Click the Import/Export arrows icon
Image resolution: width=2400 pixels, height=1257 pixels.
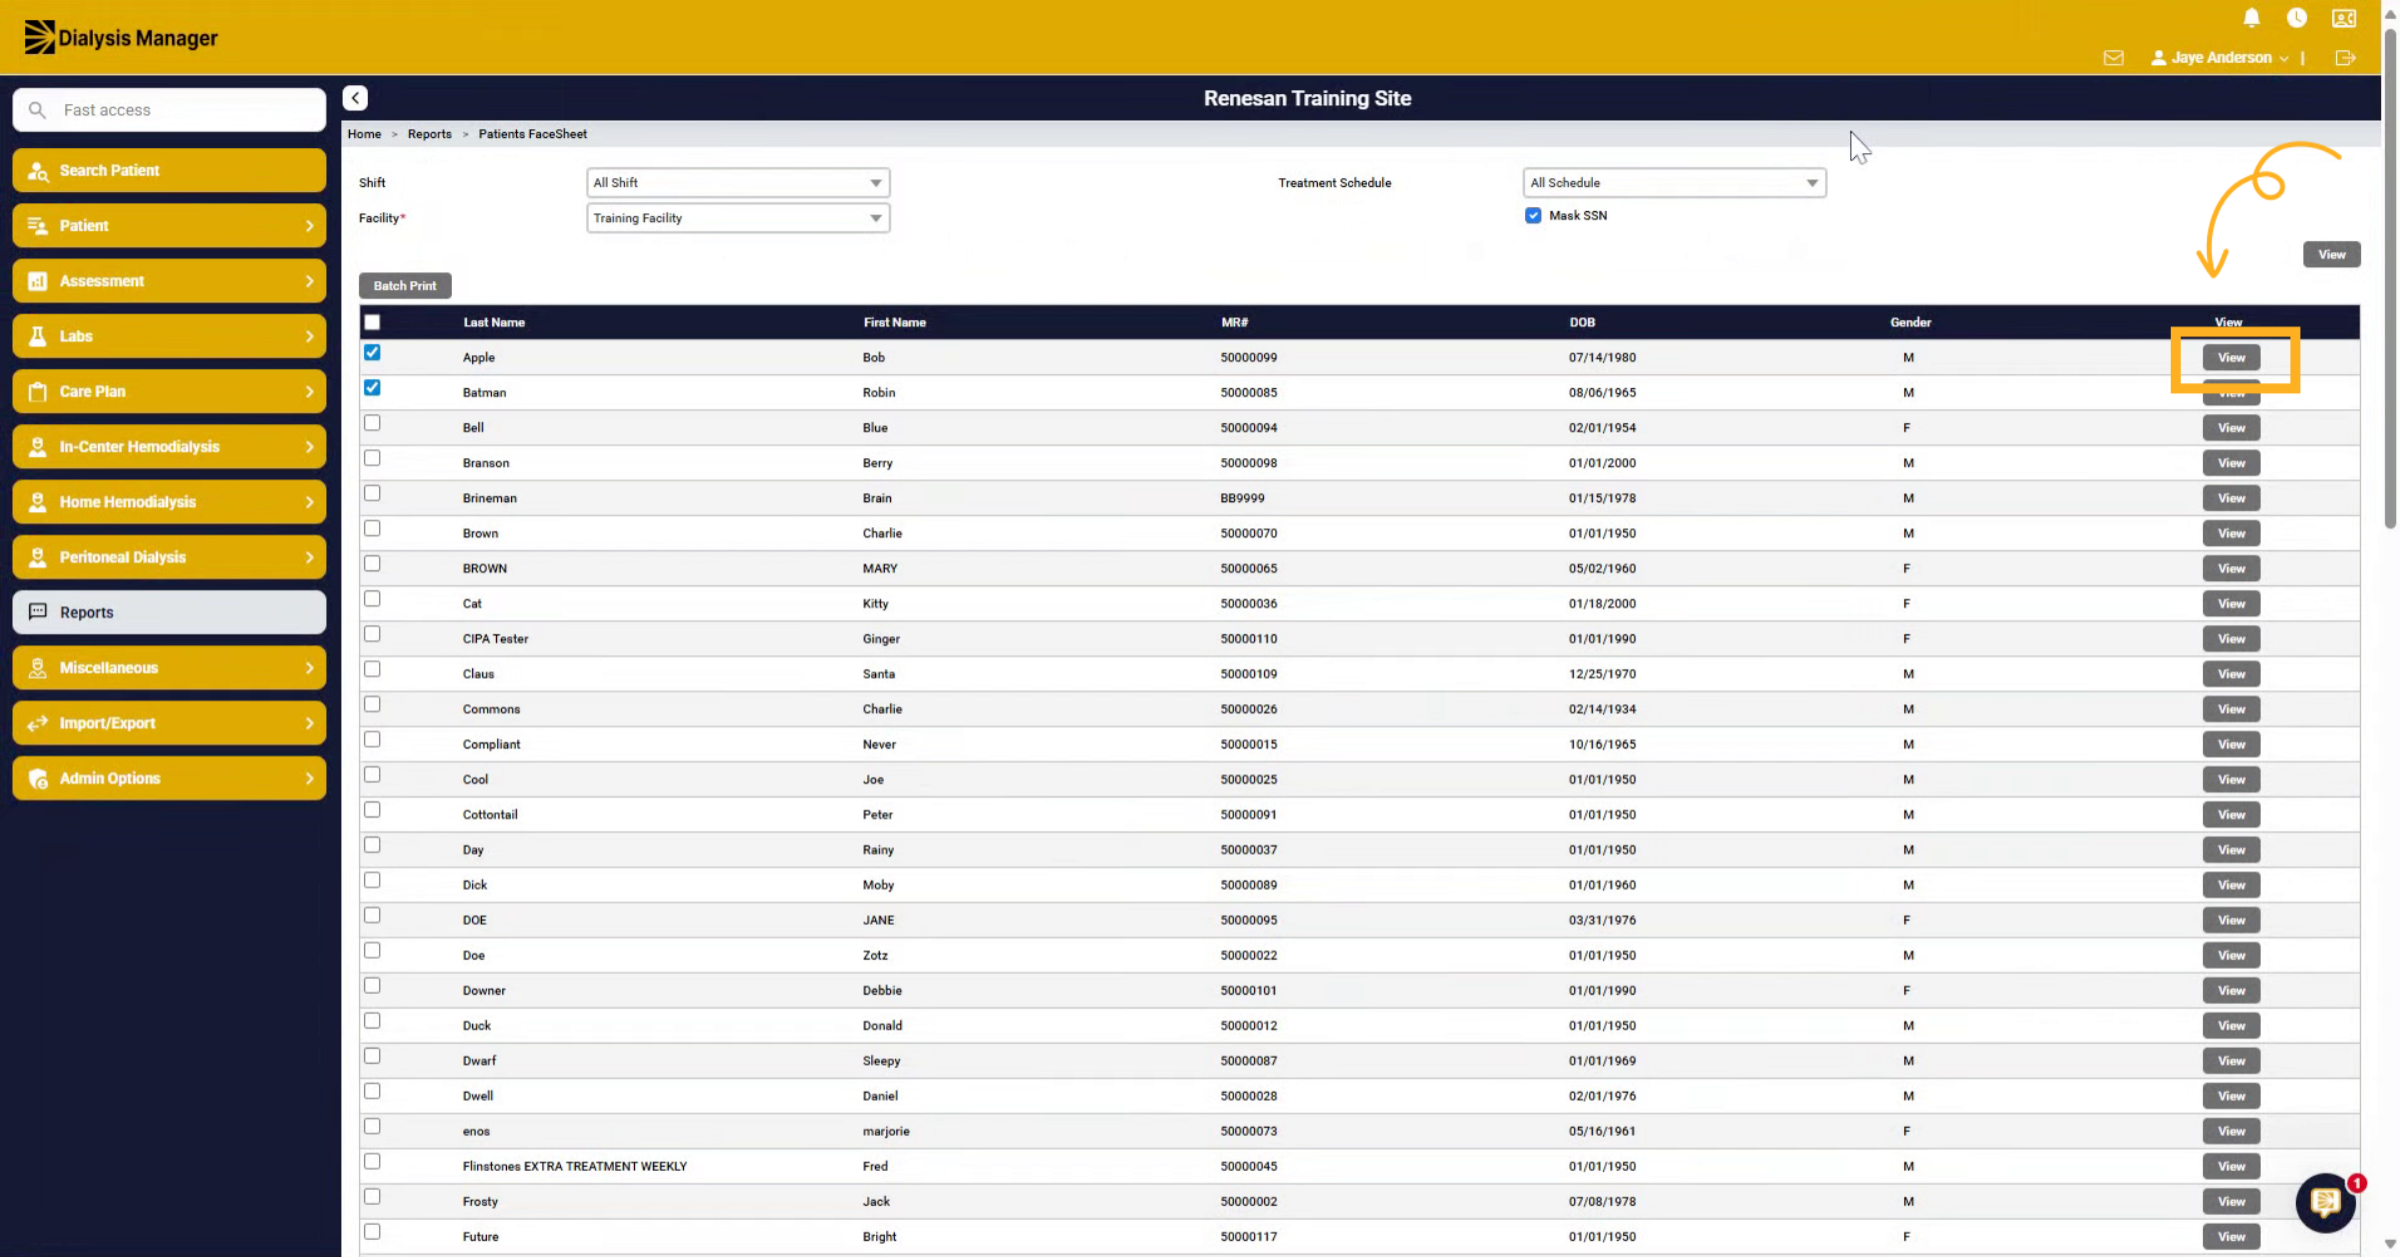coord(38,723)
